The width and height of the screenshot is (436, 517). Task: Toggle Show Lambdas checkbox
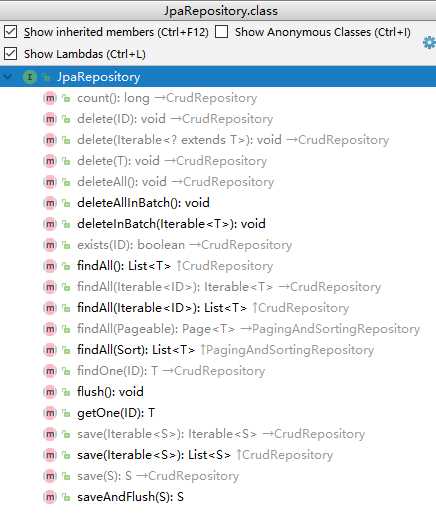(10, 54)
